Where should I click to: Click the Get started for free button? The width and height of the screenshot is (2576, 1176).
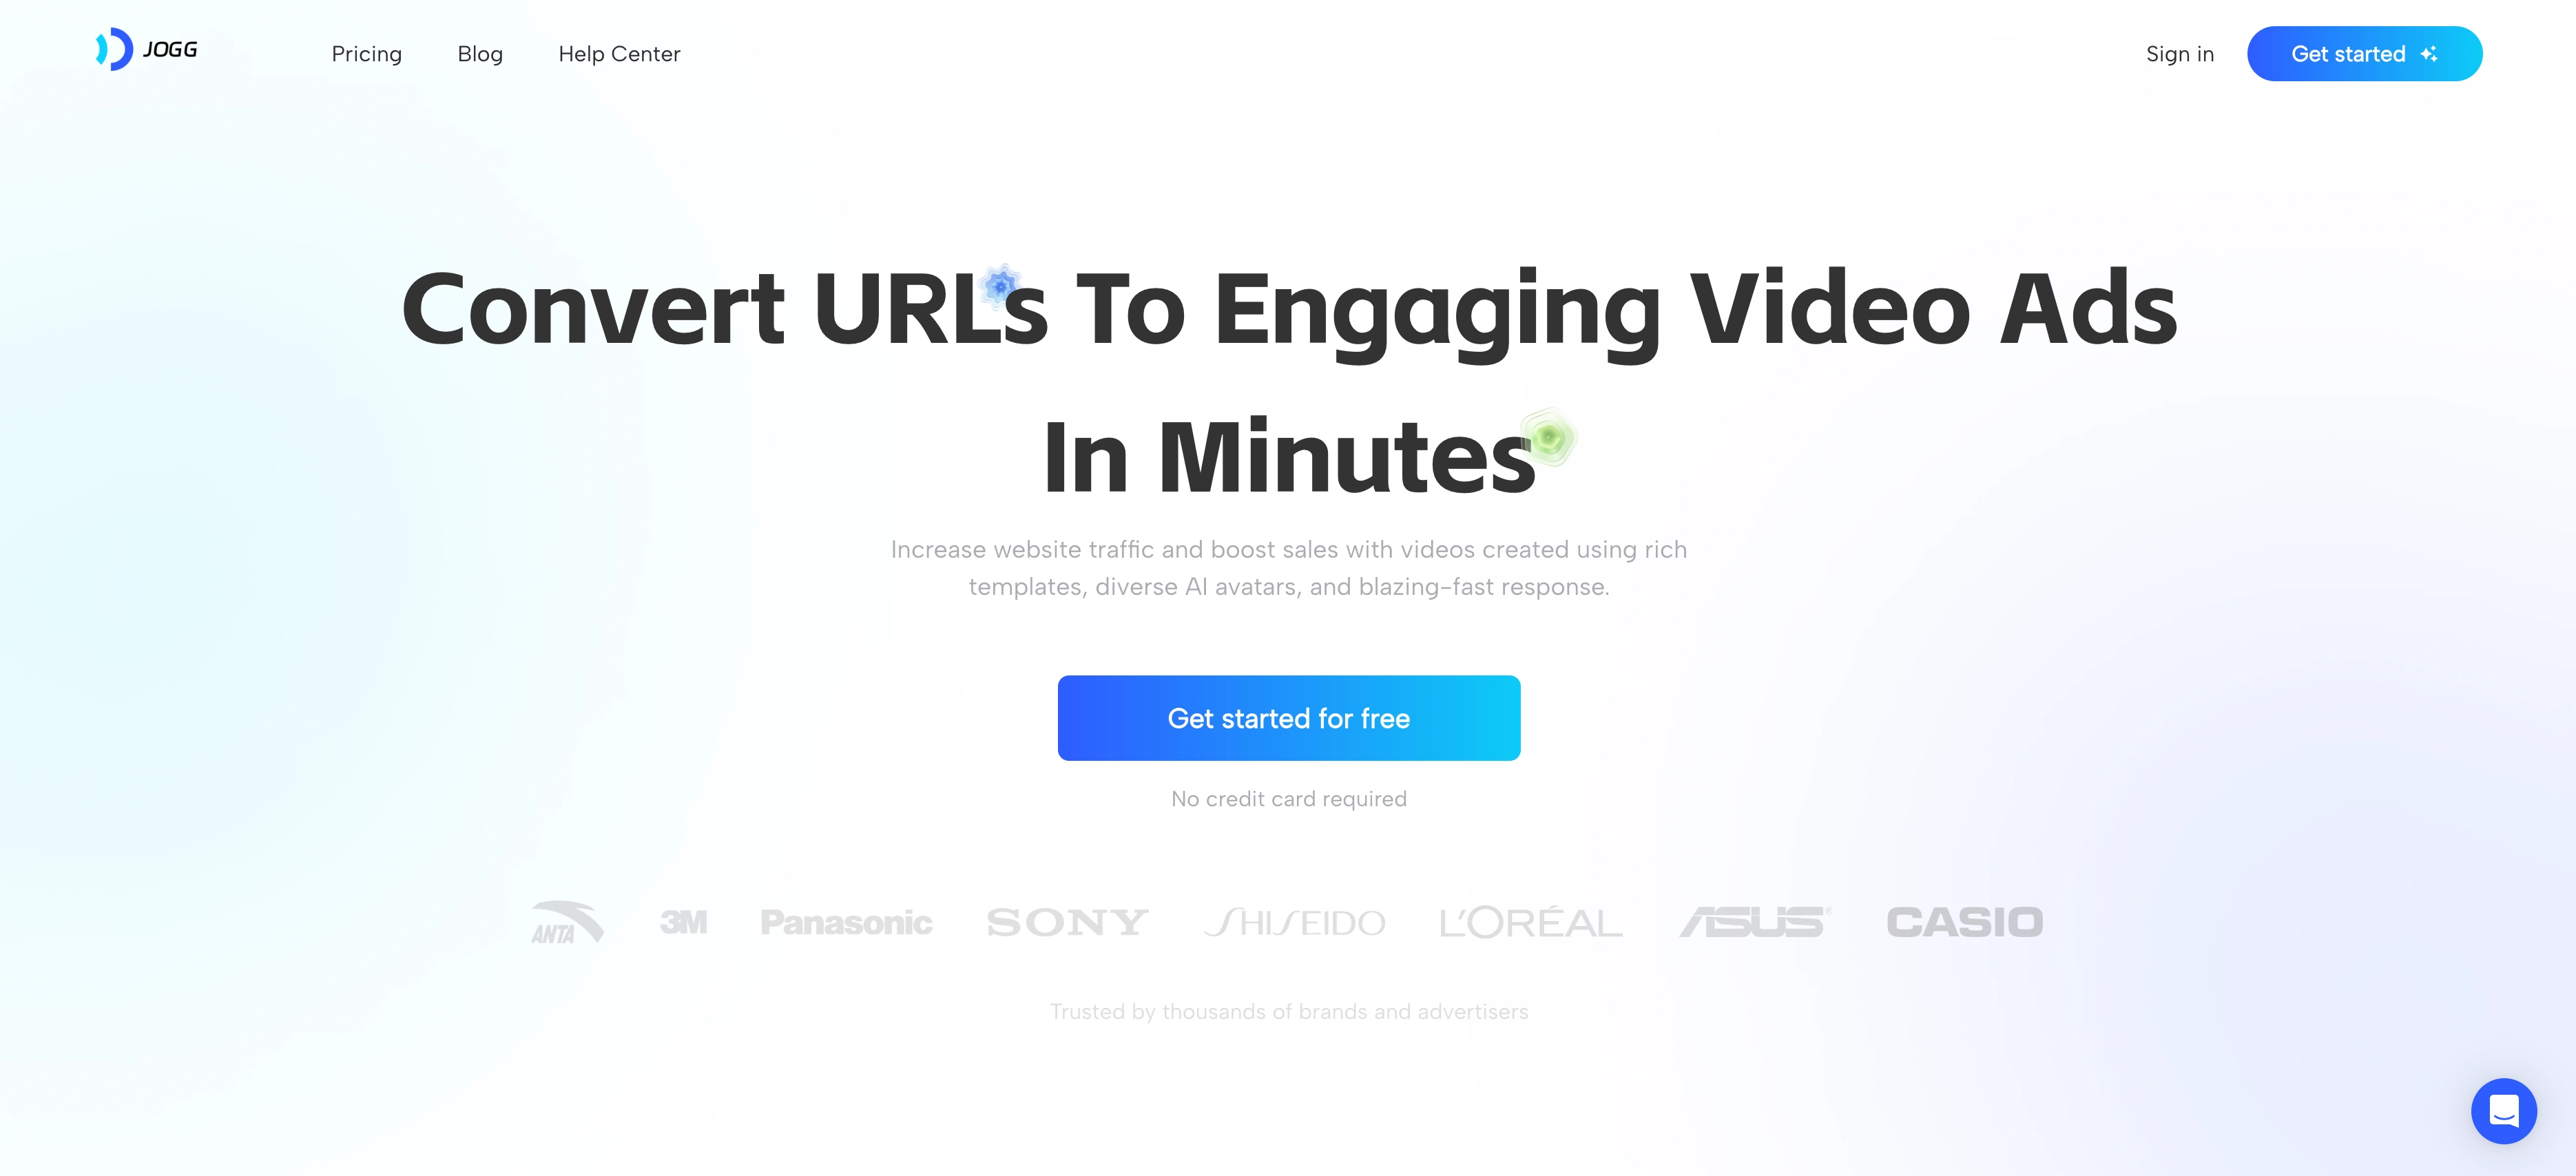coord(1288,717)
